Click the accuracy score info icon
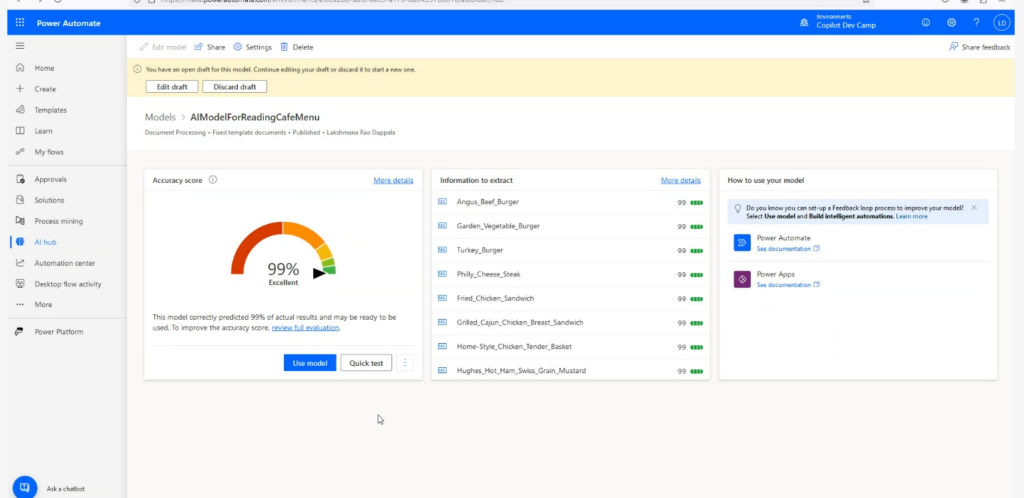1024x498 pixels. pyautogui.click(x=213, y=179)
